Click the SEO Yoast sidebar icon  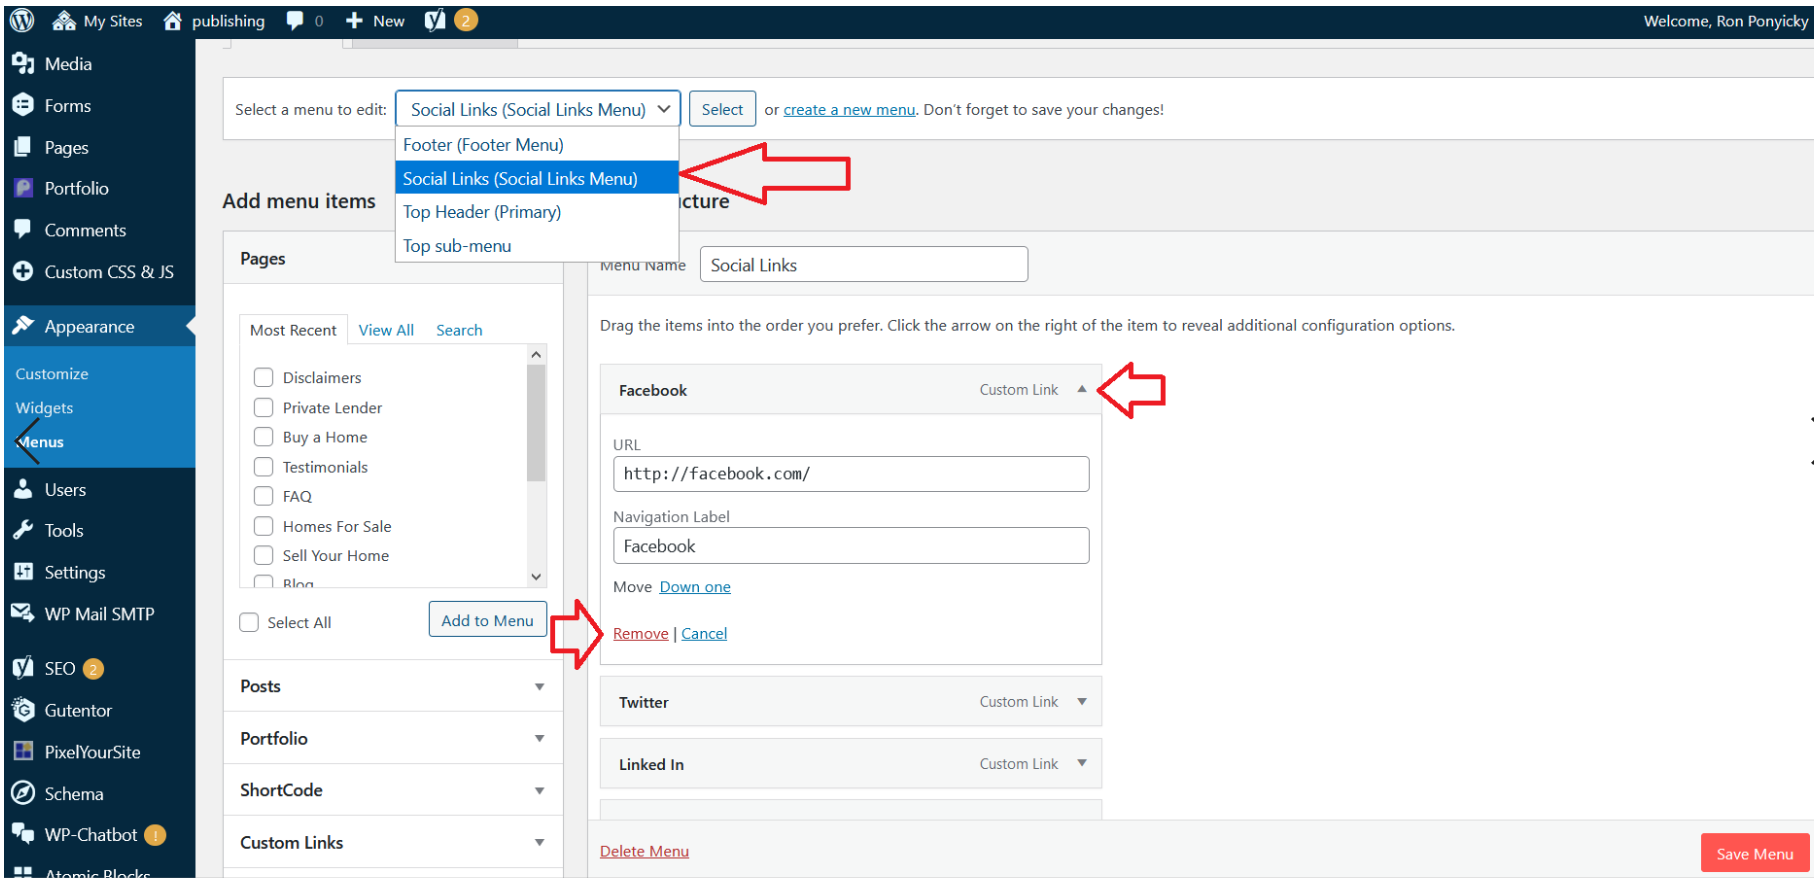pyautogui.click(x=23, y=668)
